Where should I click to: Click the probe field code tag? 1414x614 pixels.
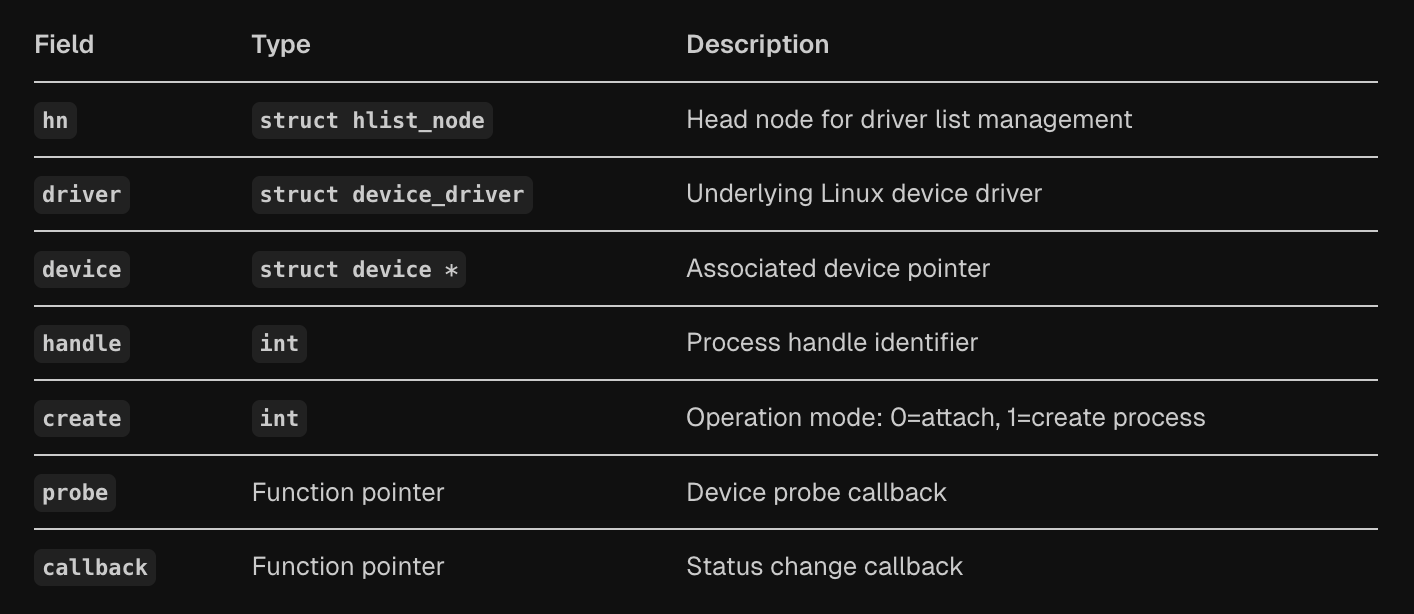click(x=75, y=492)
